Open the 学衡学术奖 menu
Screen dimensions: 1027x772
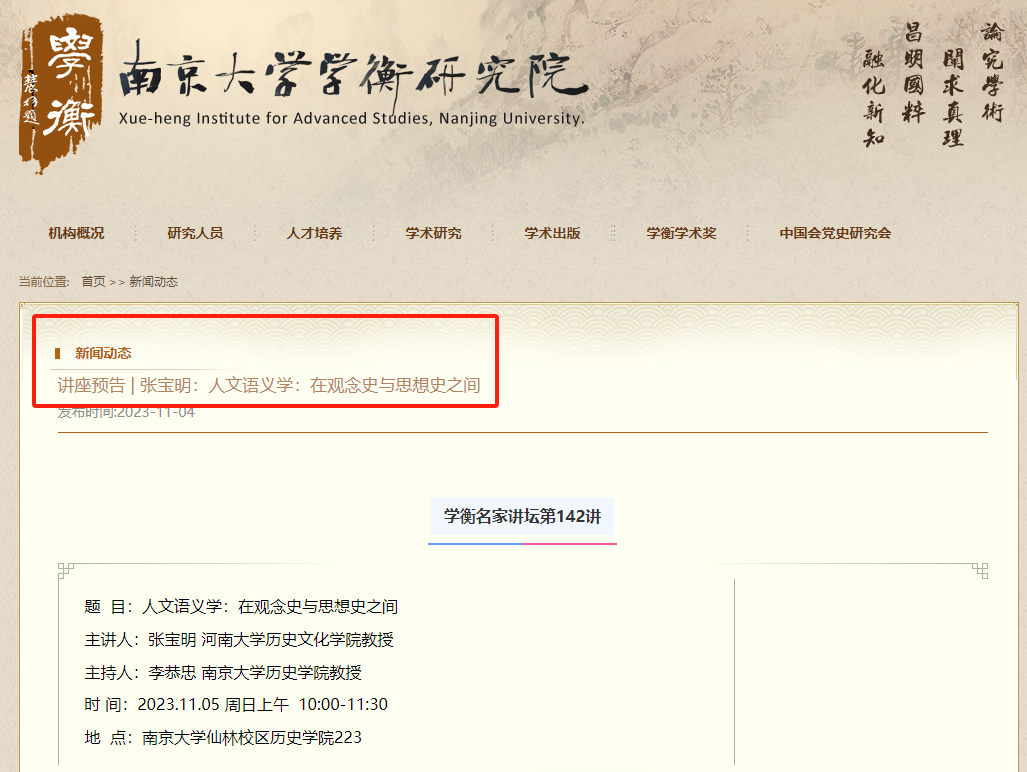click(681, 233)
